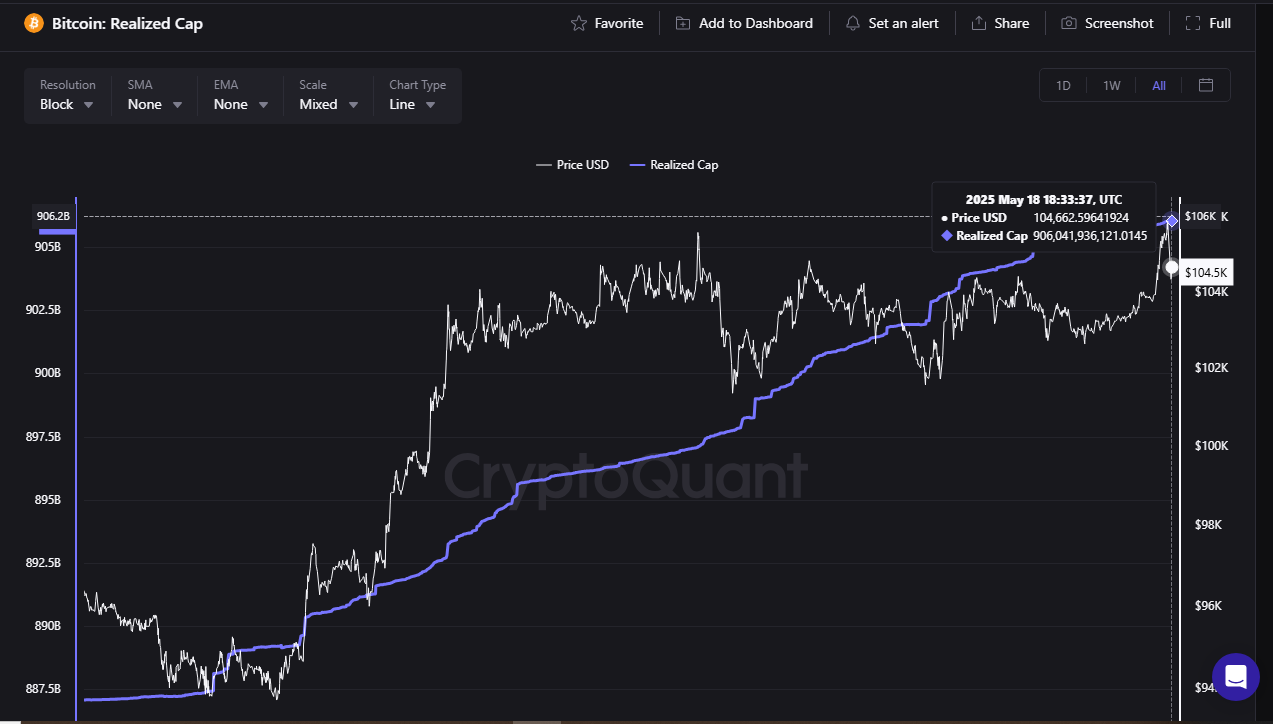Click the Add to Dashboard icon

pyautogui.click(x=683, y=22)
